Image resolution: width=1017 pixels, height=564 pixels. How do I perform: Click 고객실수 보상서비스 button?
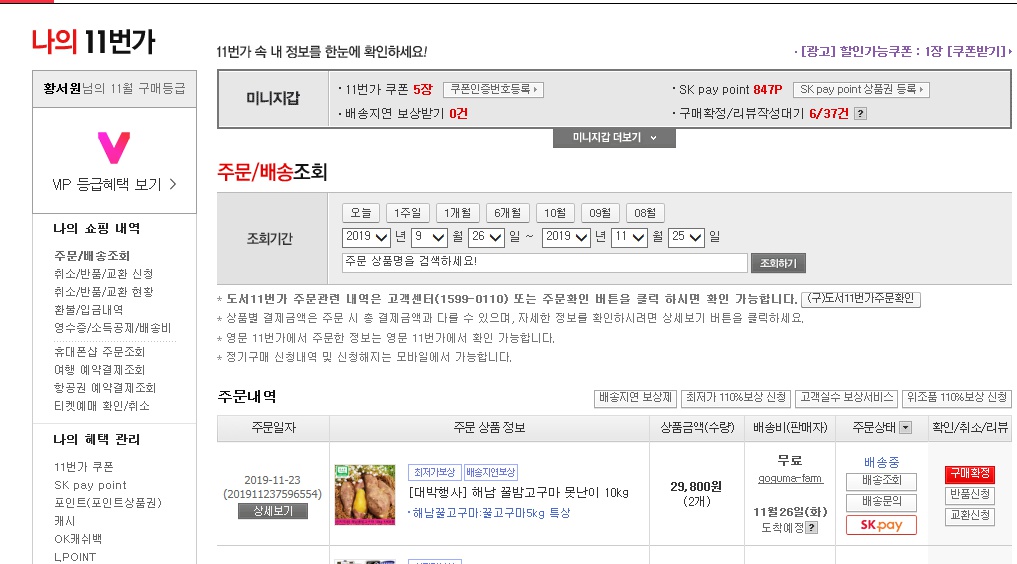click(x=846, y=398)
